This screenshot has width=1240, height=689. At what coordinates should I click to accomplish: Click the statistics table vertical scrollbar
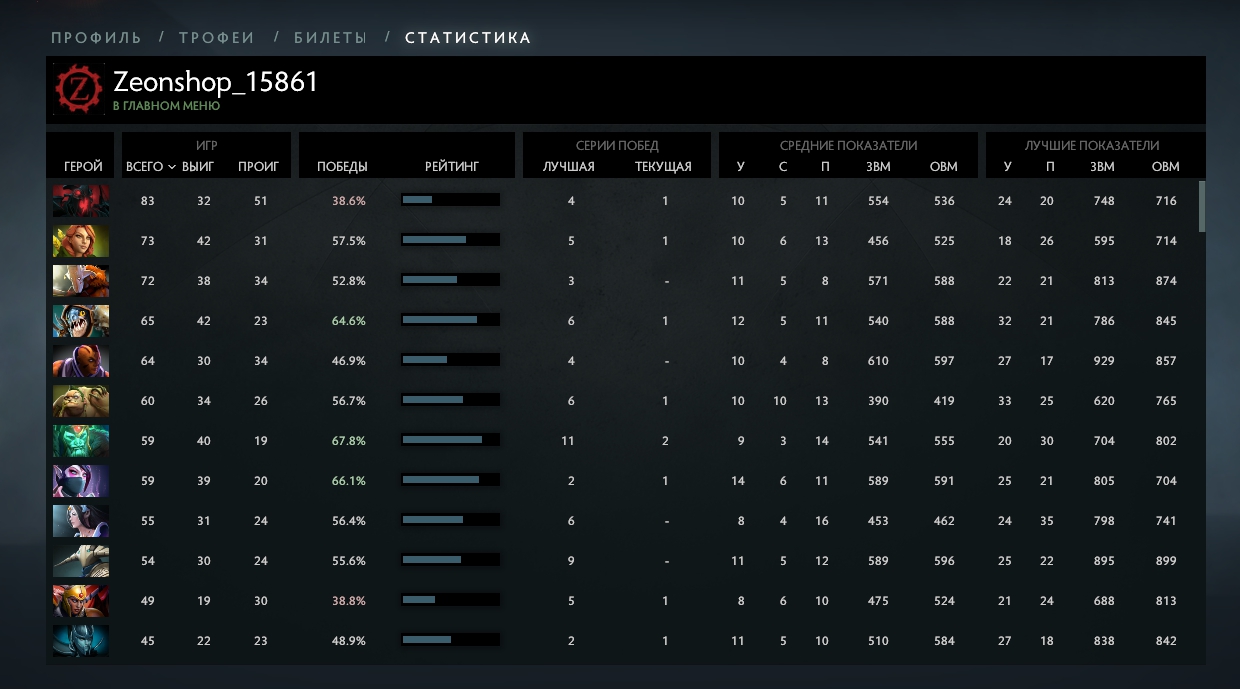[1201, 206]
